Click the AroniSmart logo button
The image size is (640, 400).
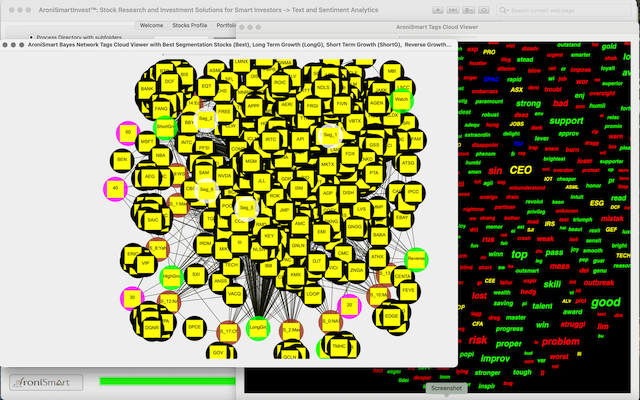click(46, 382)
